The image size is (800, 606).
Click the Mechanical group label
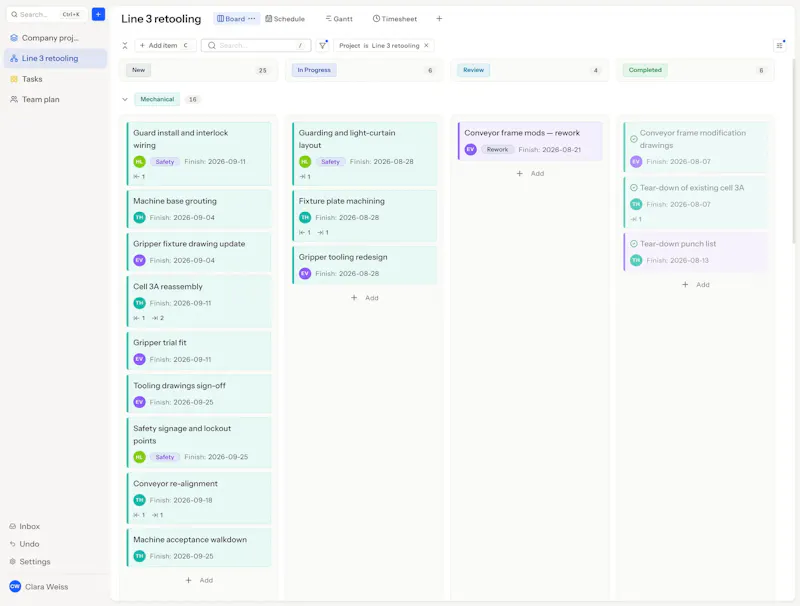(157, 99)
